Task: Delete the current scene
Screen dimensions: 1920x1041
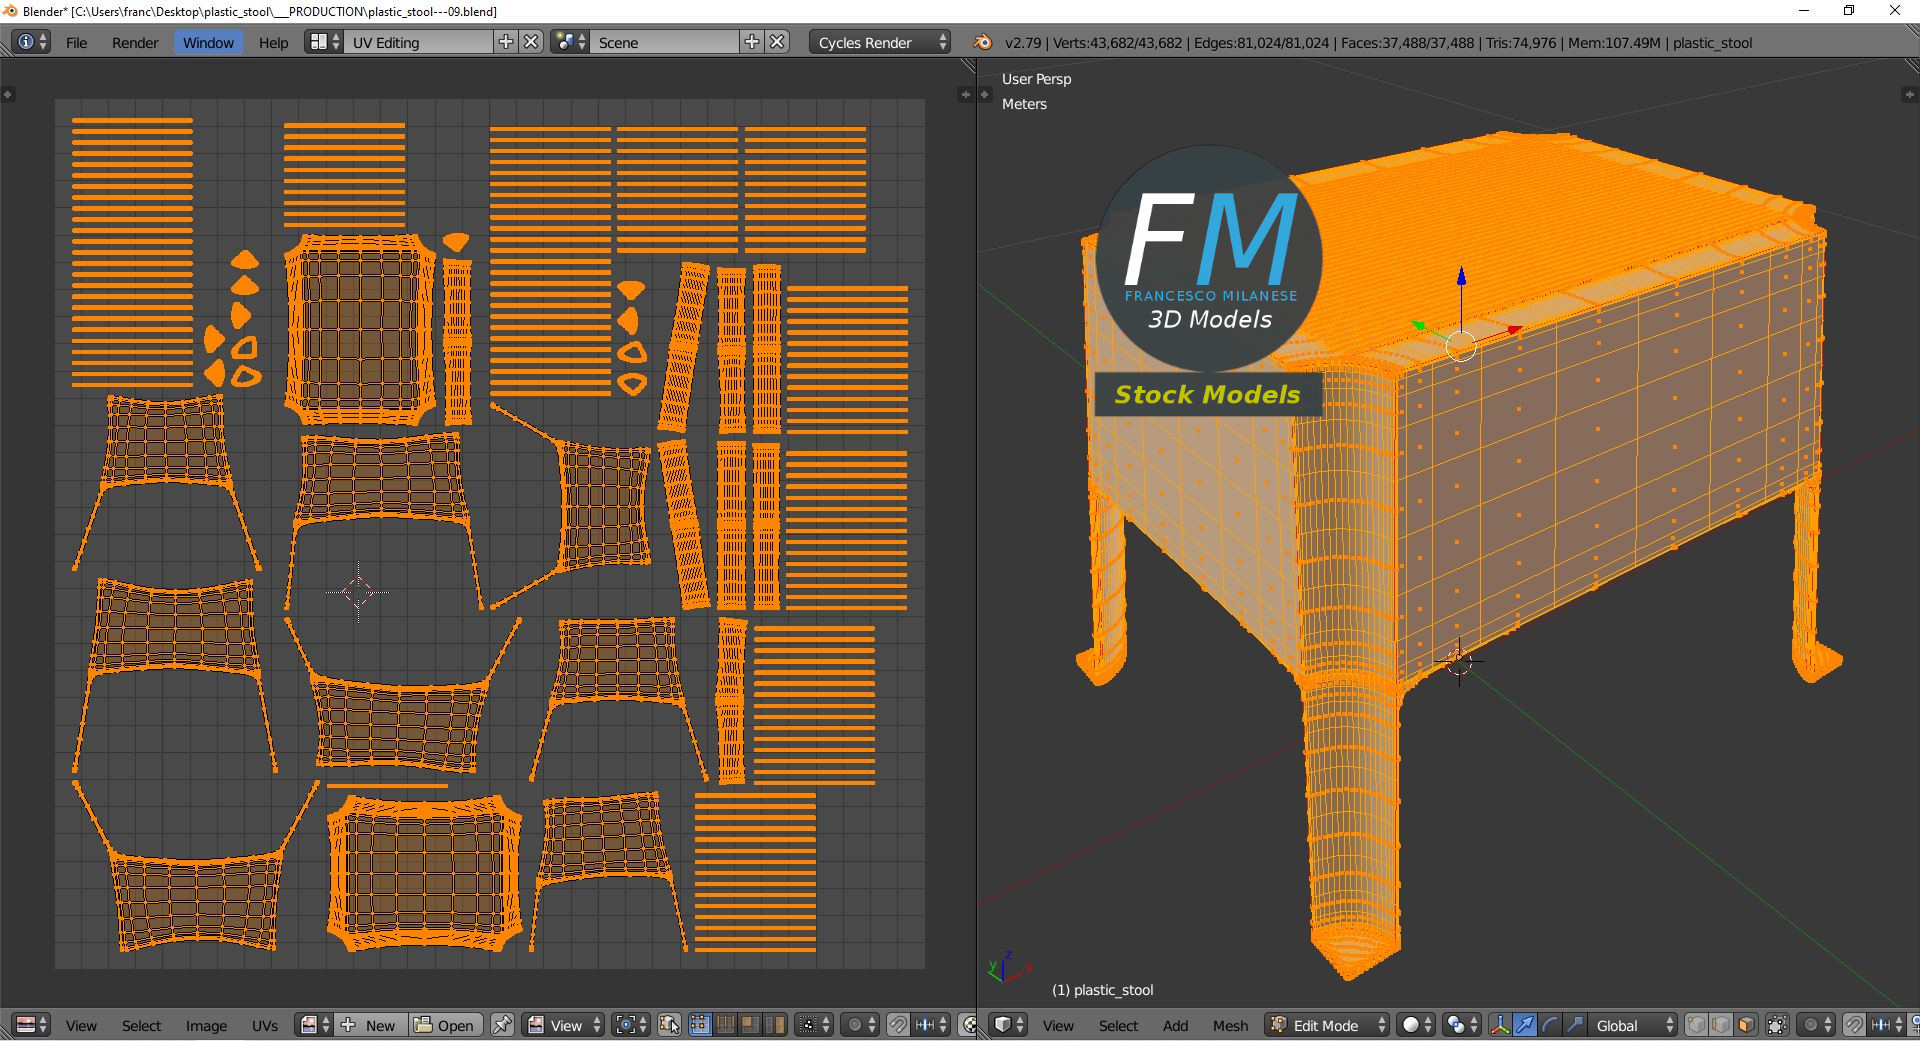Action: [x=778, y=42]
